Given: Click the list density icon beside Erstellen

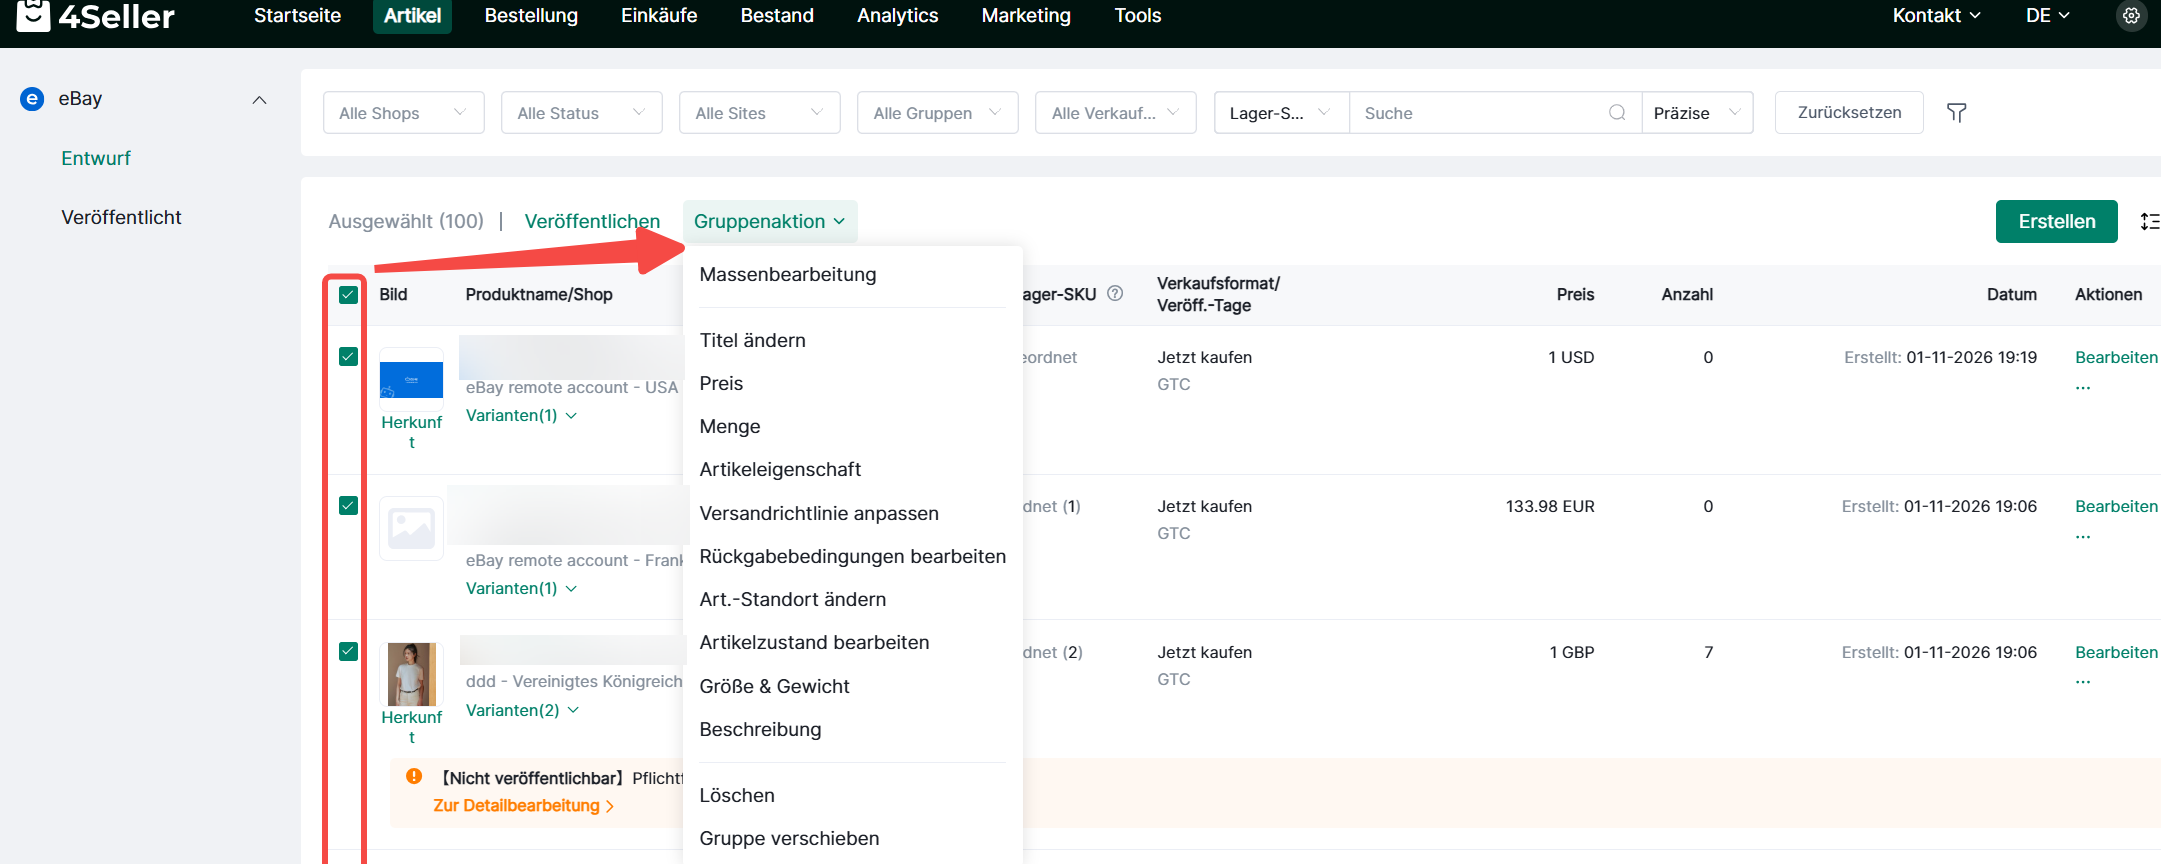Looking at the screenshot, I should click(2149, 222).
